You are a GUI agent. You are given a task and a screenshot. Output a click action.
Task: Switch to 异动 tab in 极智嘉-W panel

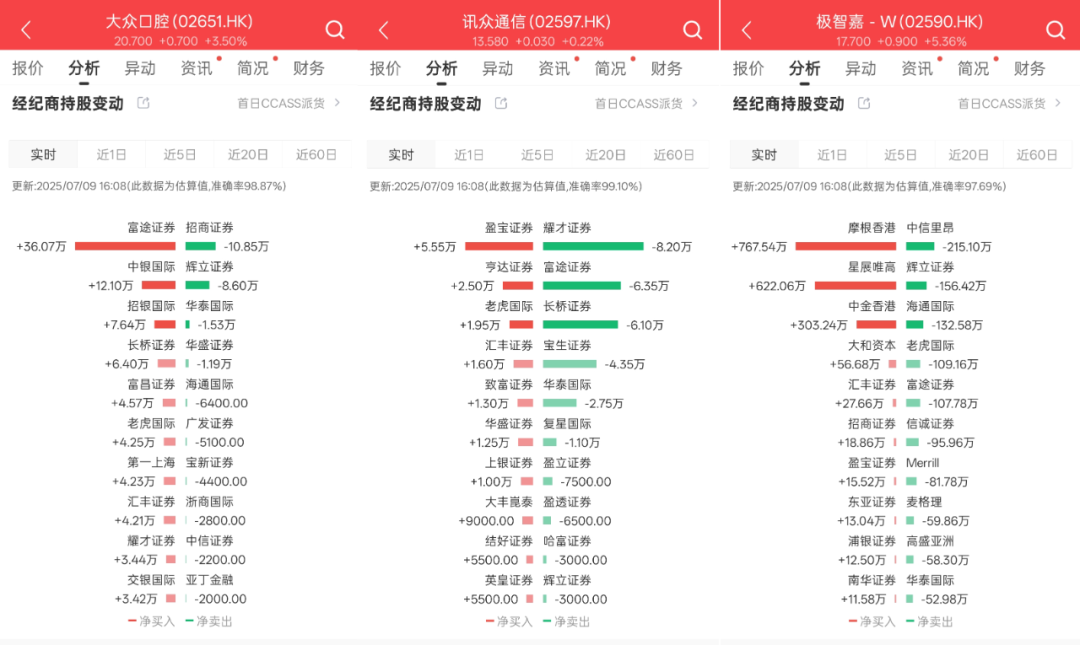coord(860,68)
